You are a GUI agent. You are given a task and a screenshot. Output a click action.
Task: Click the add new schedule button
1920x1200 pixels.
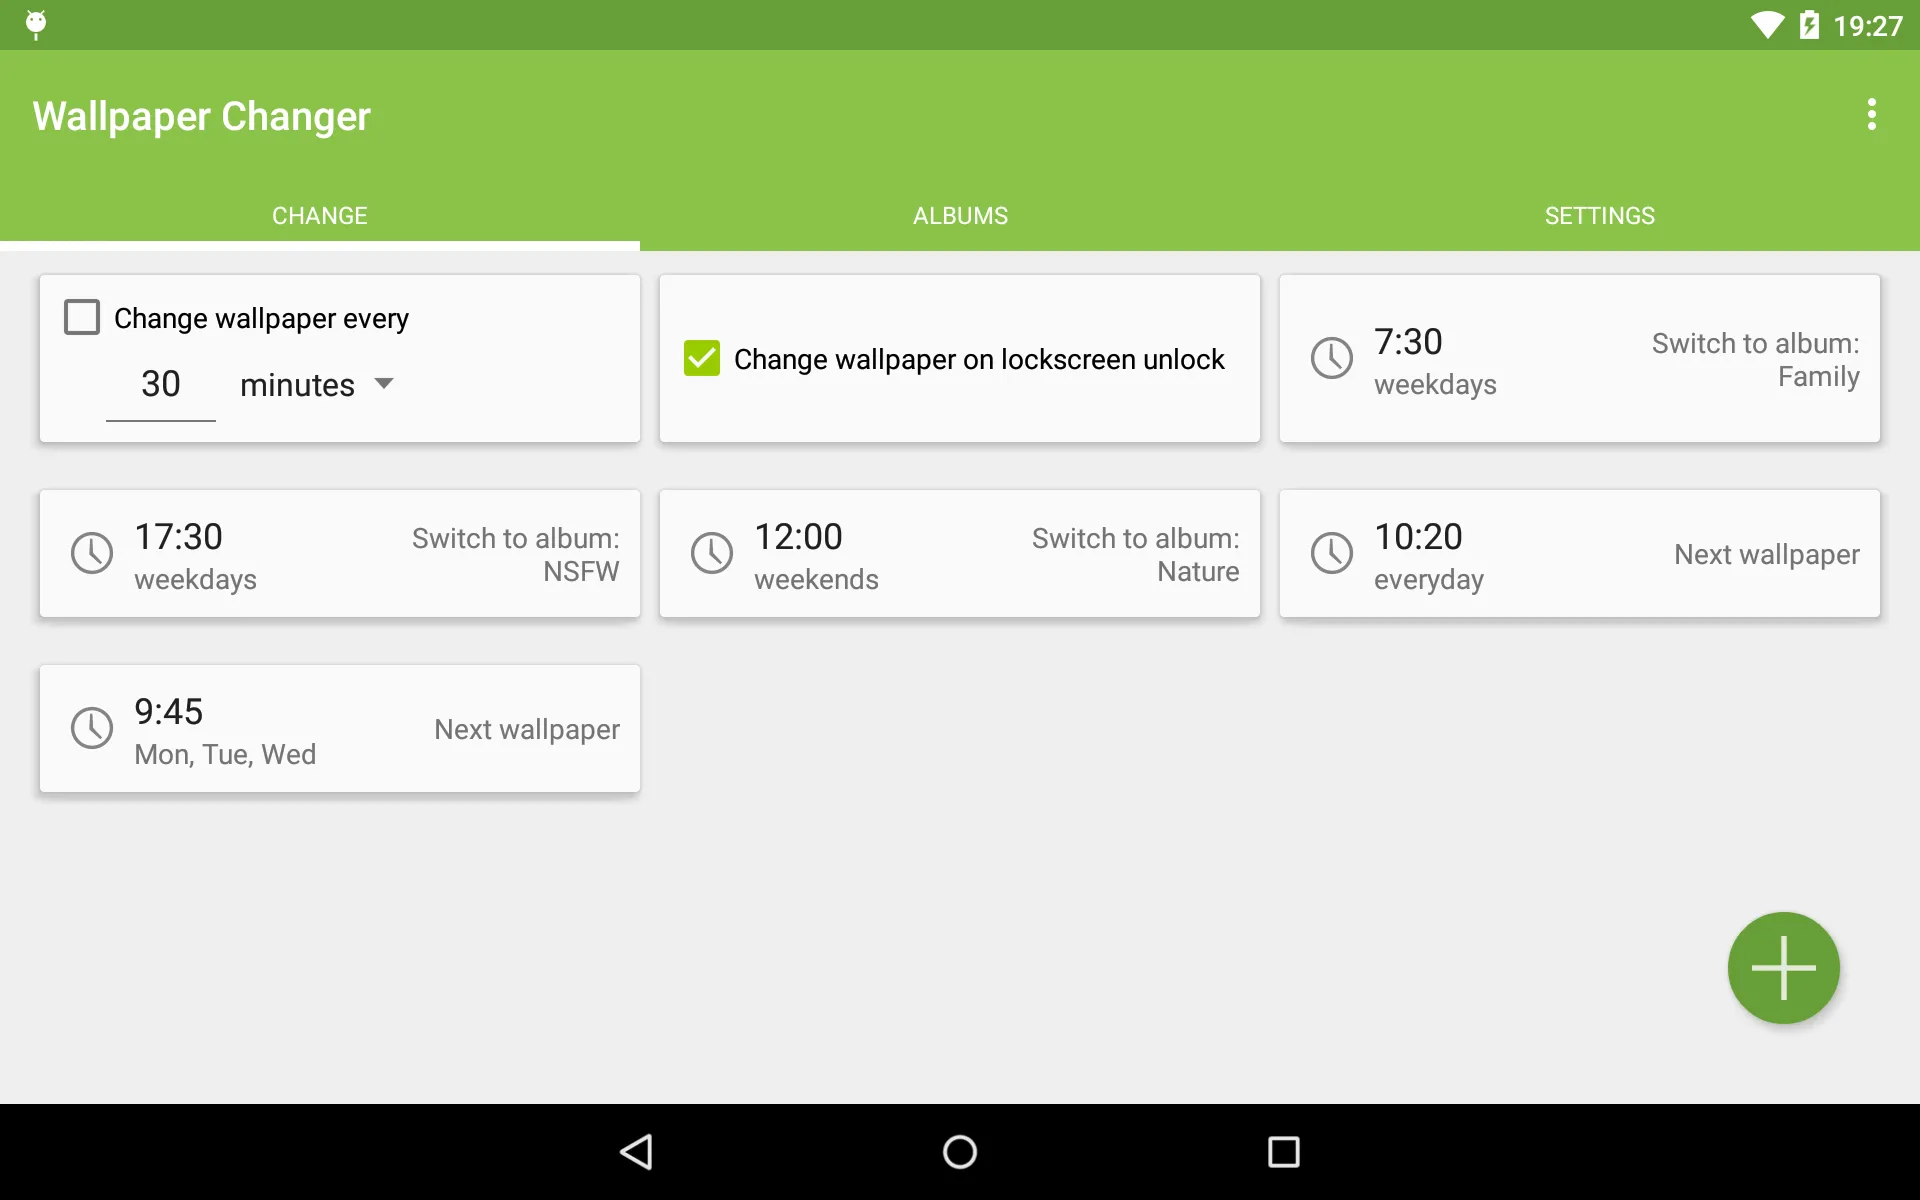pyautogui.click(x=1785, y=969)
